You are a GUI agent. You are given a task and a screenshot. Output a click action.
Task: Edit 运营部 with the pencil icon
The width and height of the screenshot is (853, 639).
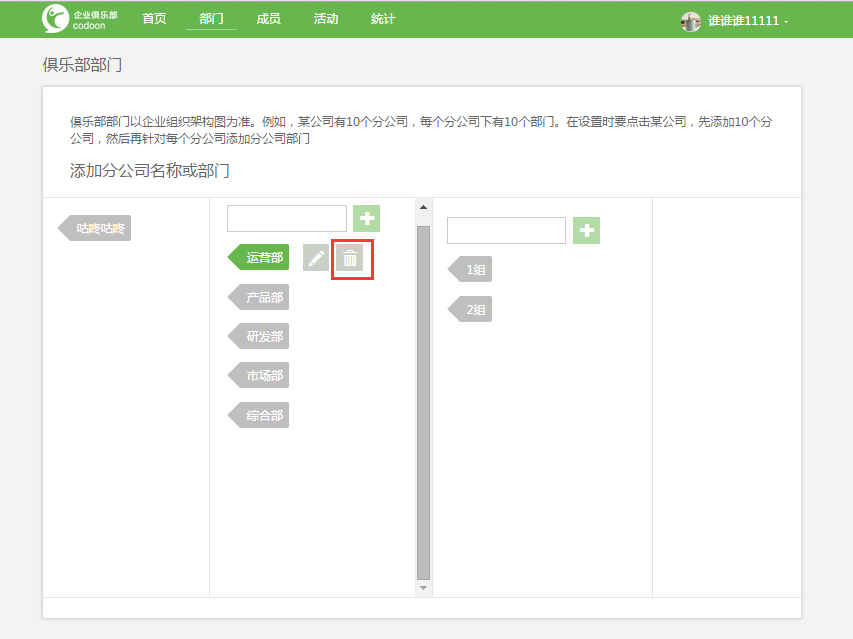click(x=316, y=258)
